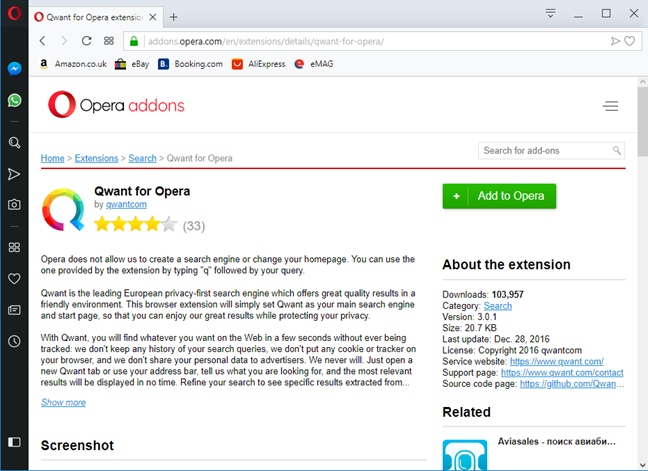Click the Downloads 103,957 value

pyautogui.click(x=507, y=295)
